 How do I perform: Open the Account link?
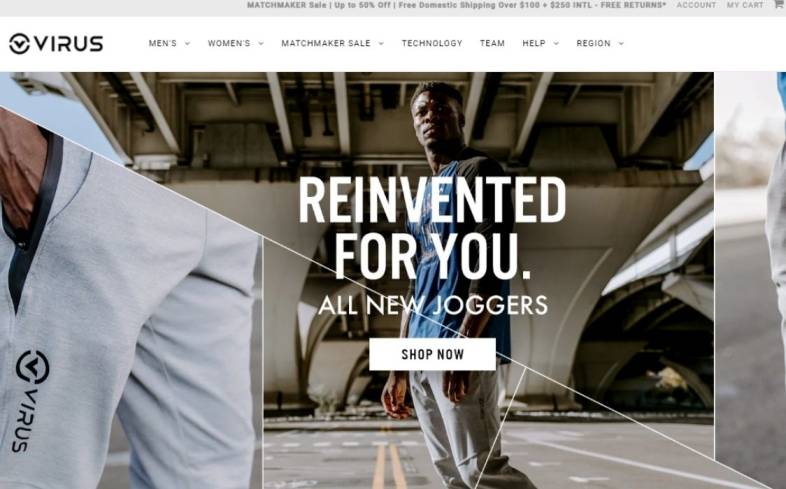point(696,5)
